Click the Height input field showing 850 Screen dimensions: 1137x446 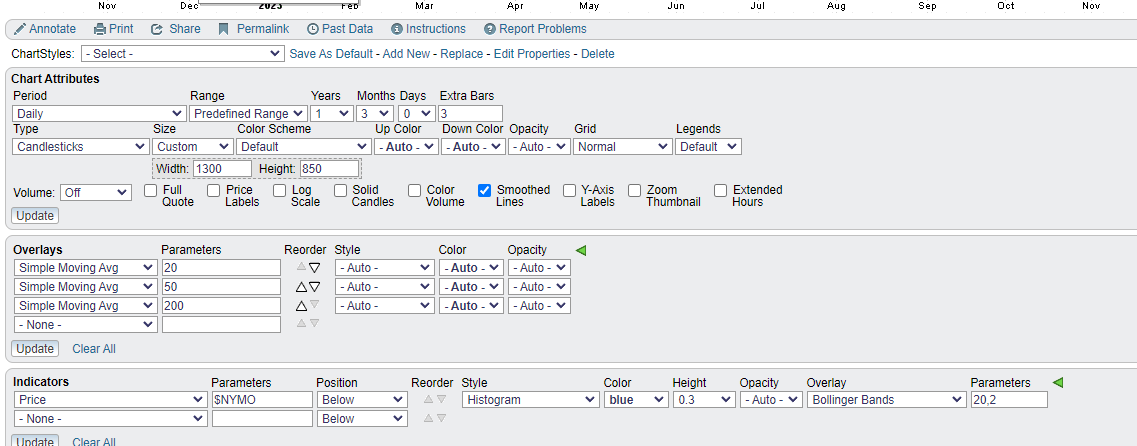pyautogui.click(x=329, y=169)
